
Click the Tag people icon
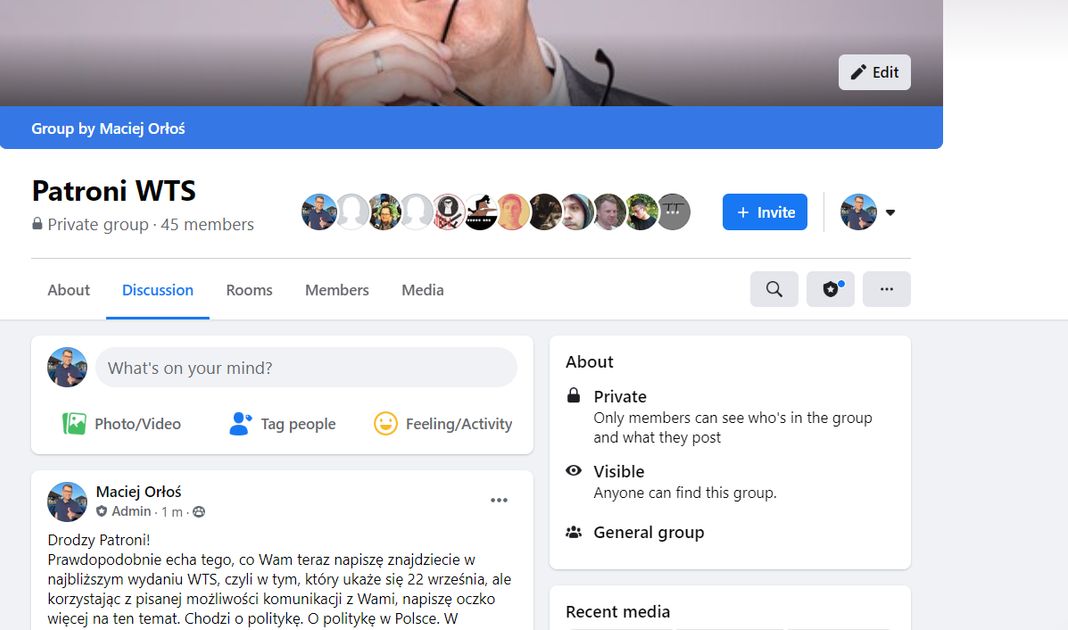pyautogui.click(x=240, y=424)
